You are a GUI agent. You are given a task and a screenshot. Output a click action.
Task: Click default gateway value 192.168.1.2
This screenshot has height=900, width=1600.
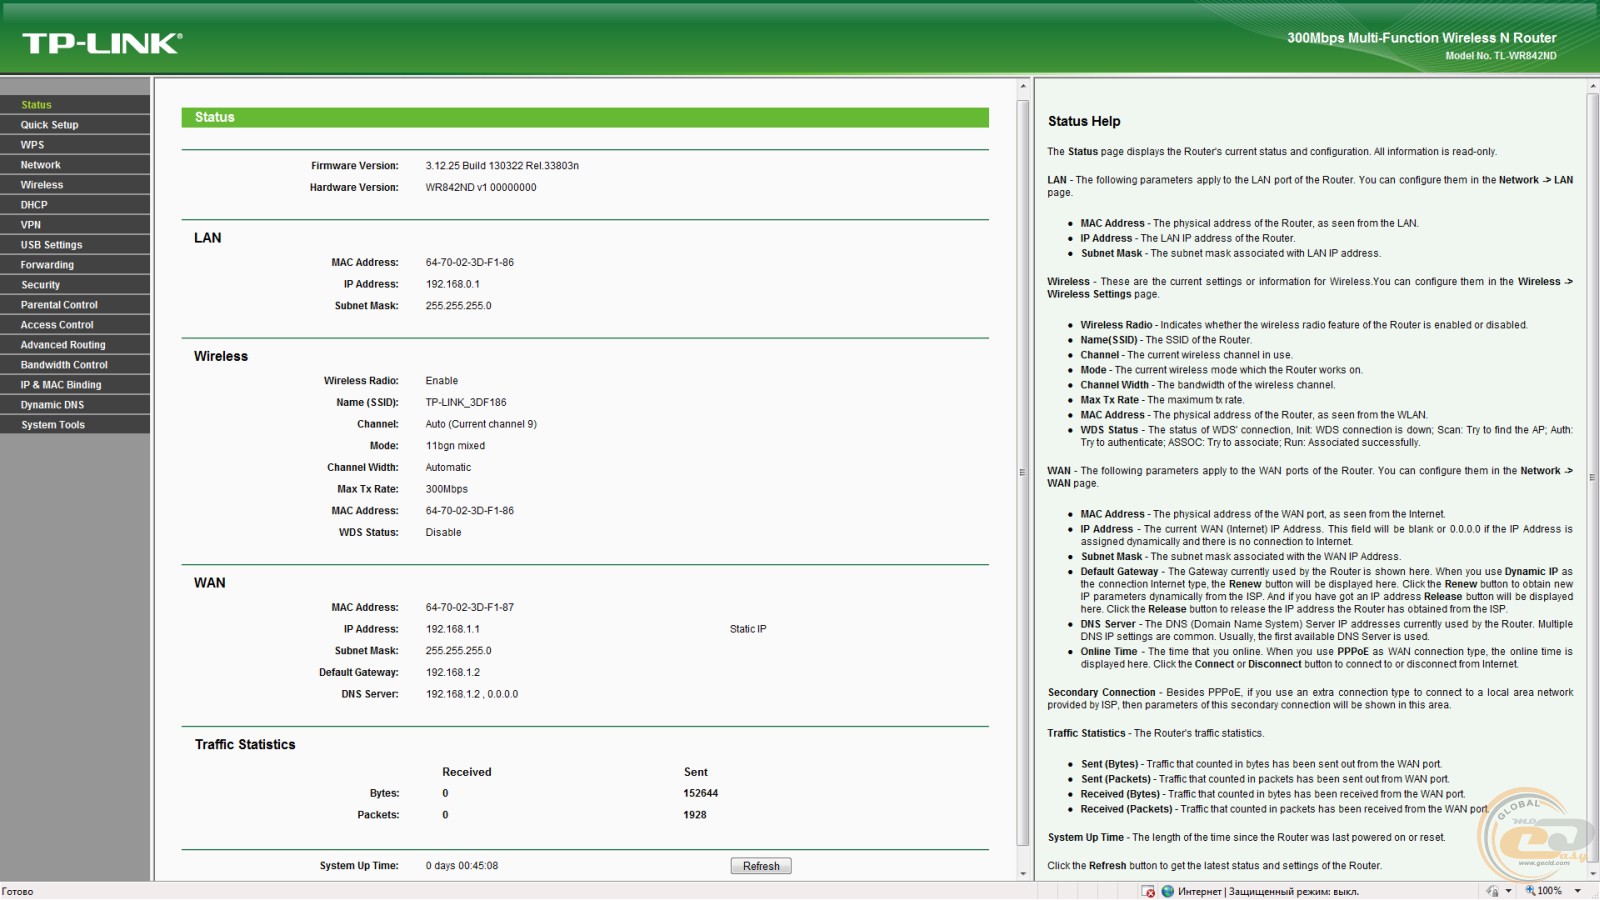click(x=453, y=673)
